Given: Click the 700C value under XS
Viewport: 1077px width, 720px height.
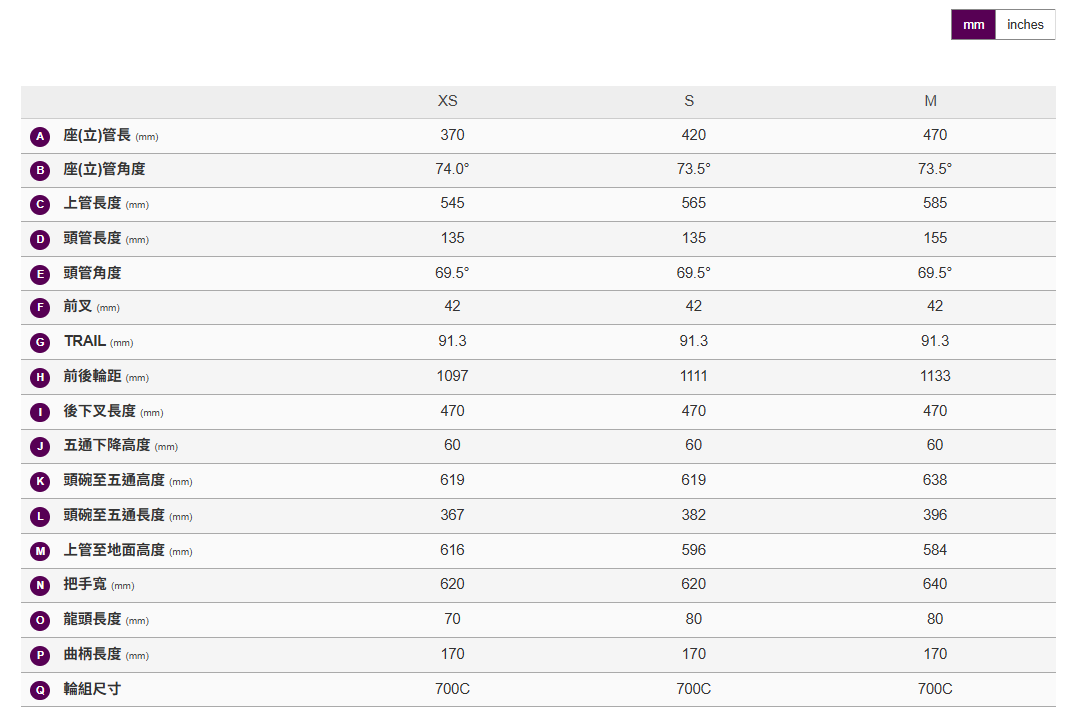Looking at the screenshot, I should coord(452,688).
